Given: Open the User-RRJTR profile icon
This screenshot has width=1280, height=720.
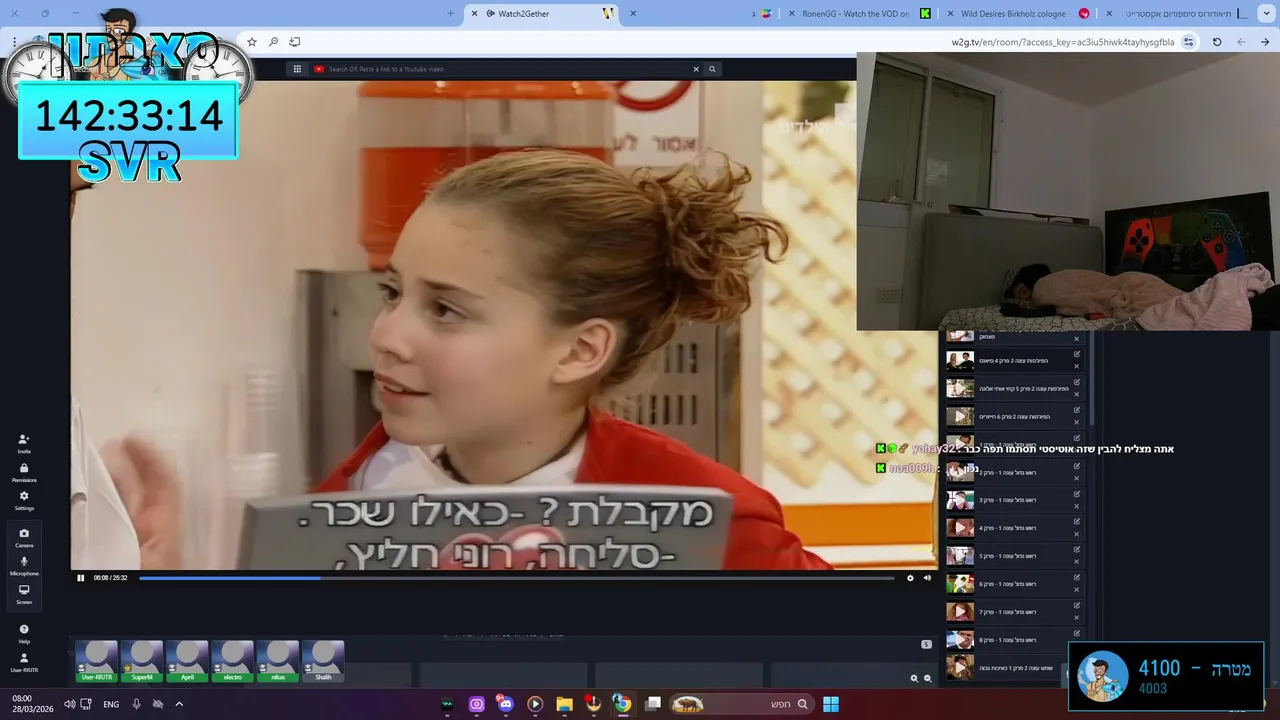Looking at the screenshot, I should coord(24,662).
